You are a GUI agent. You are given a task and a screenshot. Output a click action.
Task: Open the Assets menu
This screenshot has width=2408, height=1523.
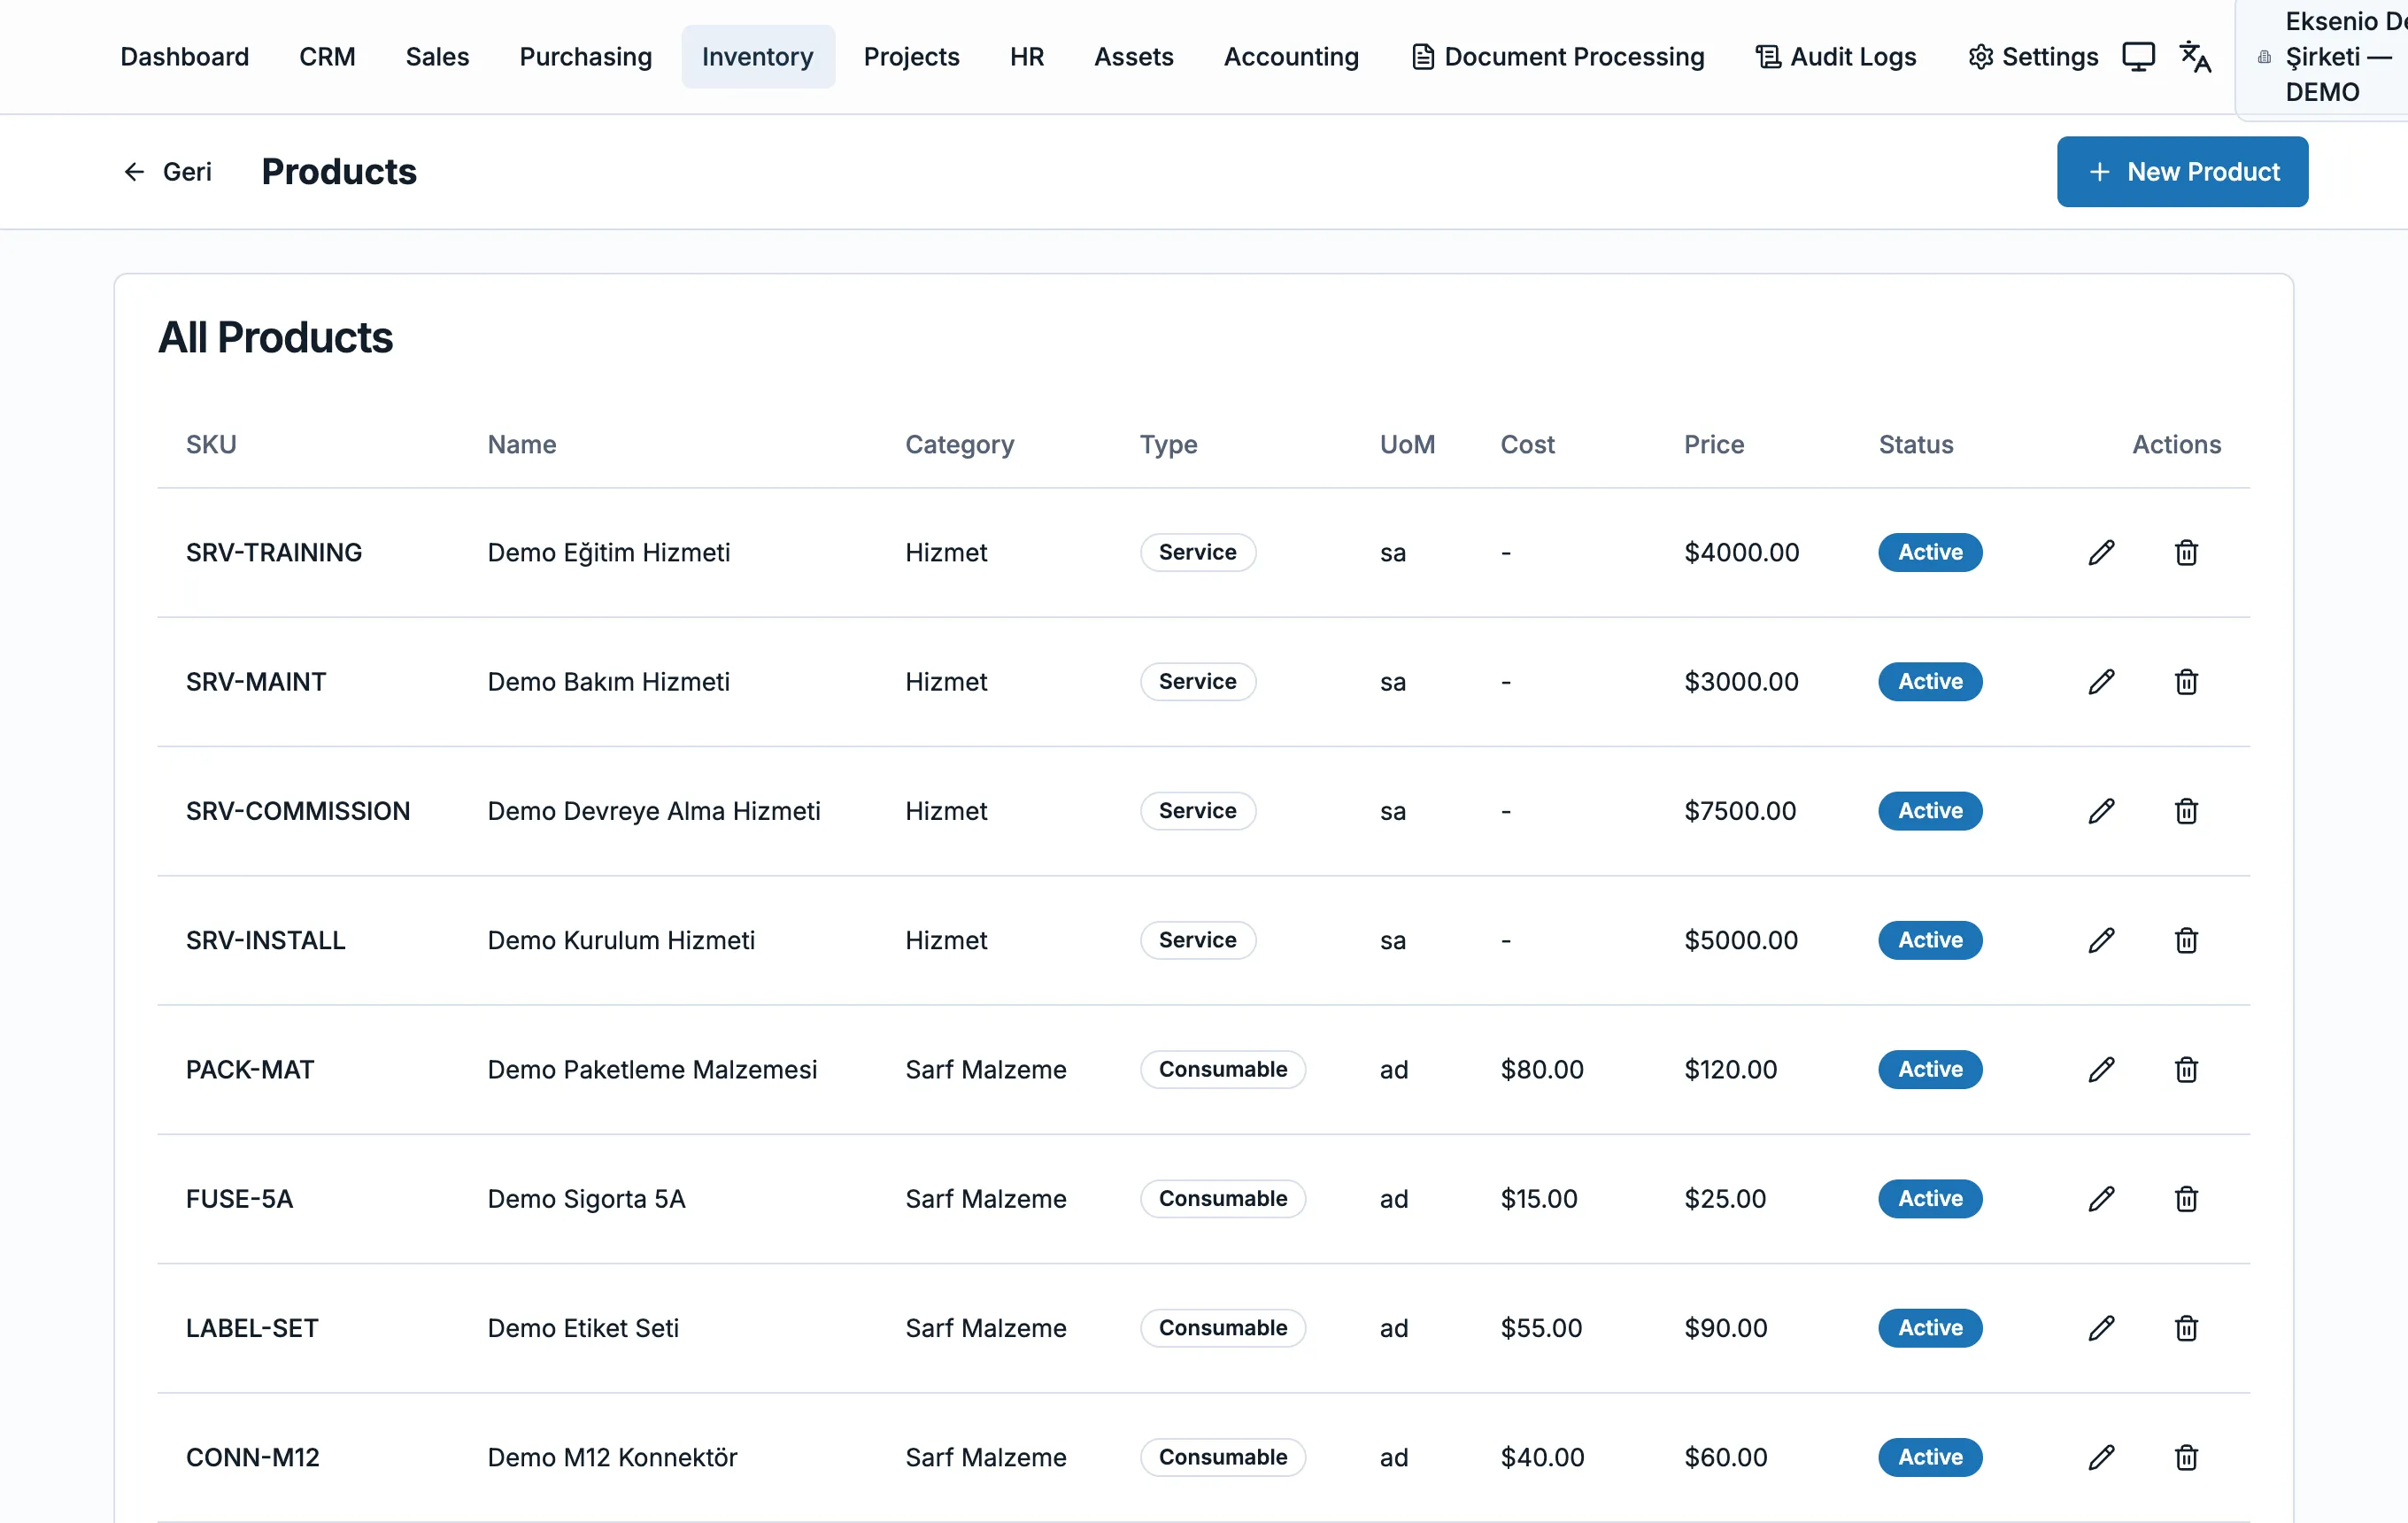click(x=1133, y=57)
